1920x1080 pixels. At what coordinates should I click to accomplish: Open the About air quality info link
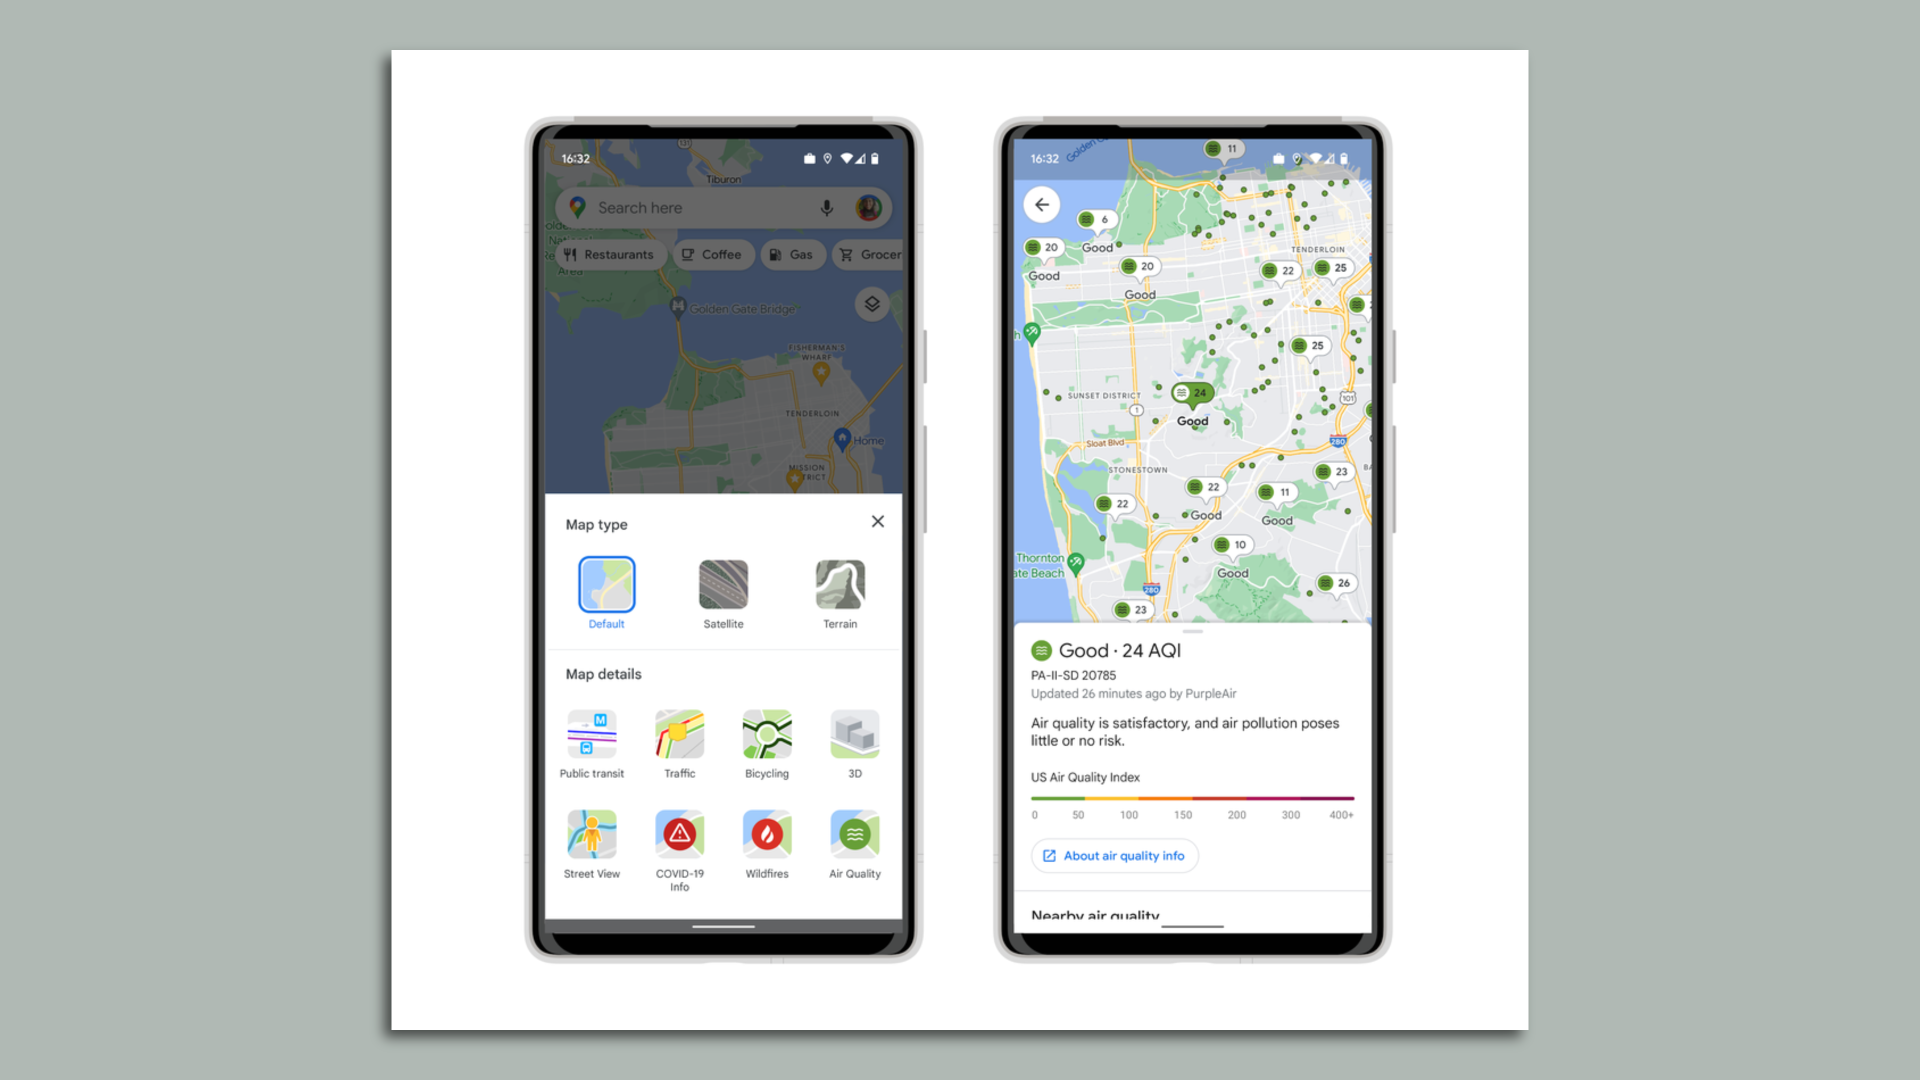1114,855
